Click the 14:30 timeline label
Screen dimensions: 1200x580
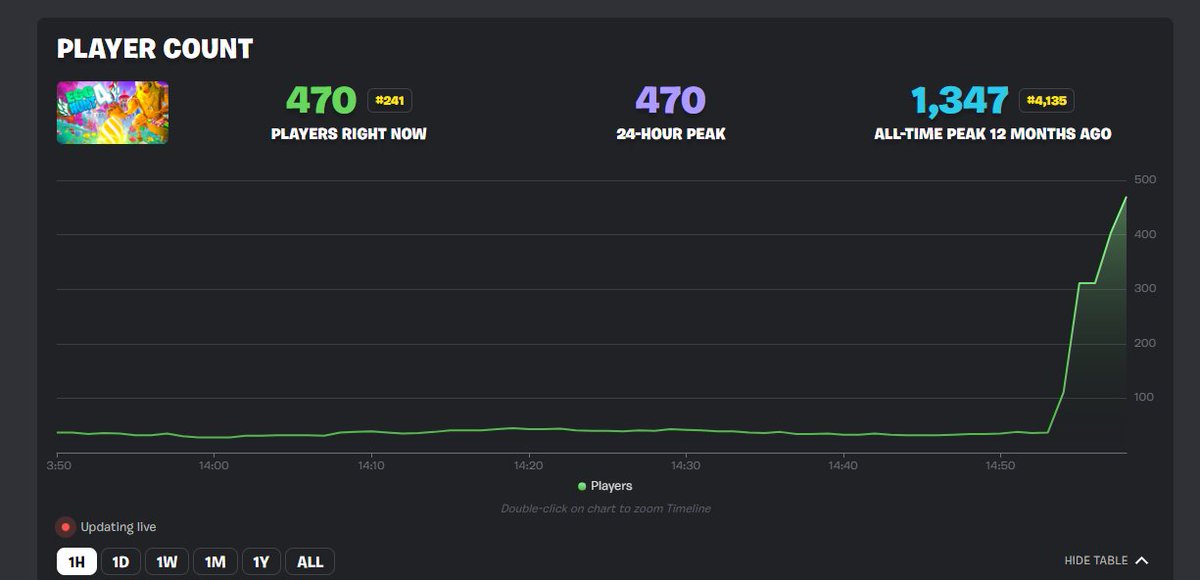tap(685, 465)
